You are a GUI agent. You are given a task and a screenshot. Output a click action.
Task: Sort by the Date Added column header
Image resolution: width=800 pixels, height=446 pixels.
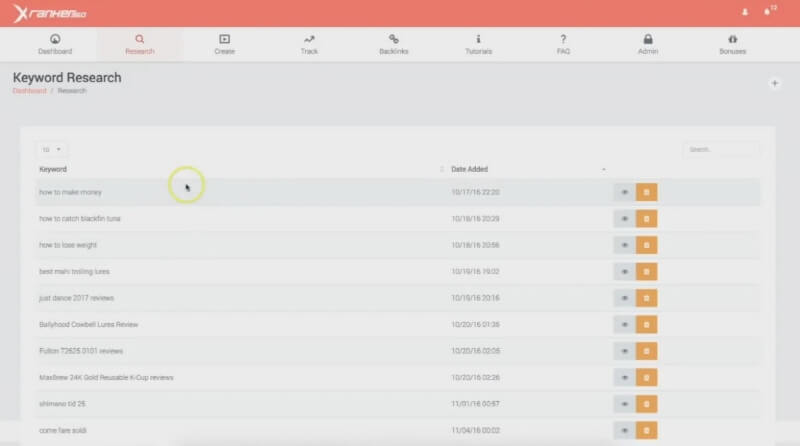tap(469, 169)
